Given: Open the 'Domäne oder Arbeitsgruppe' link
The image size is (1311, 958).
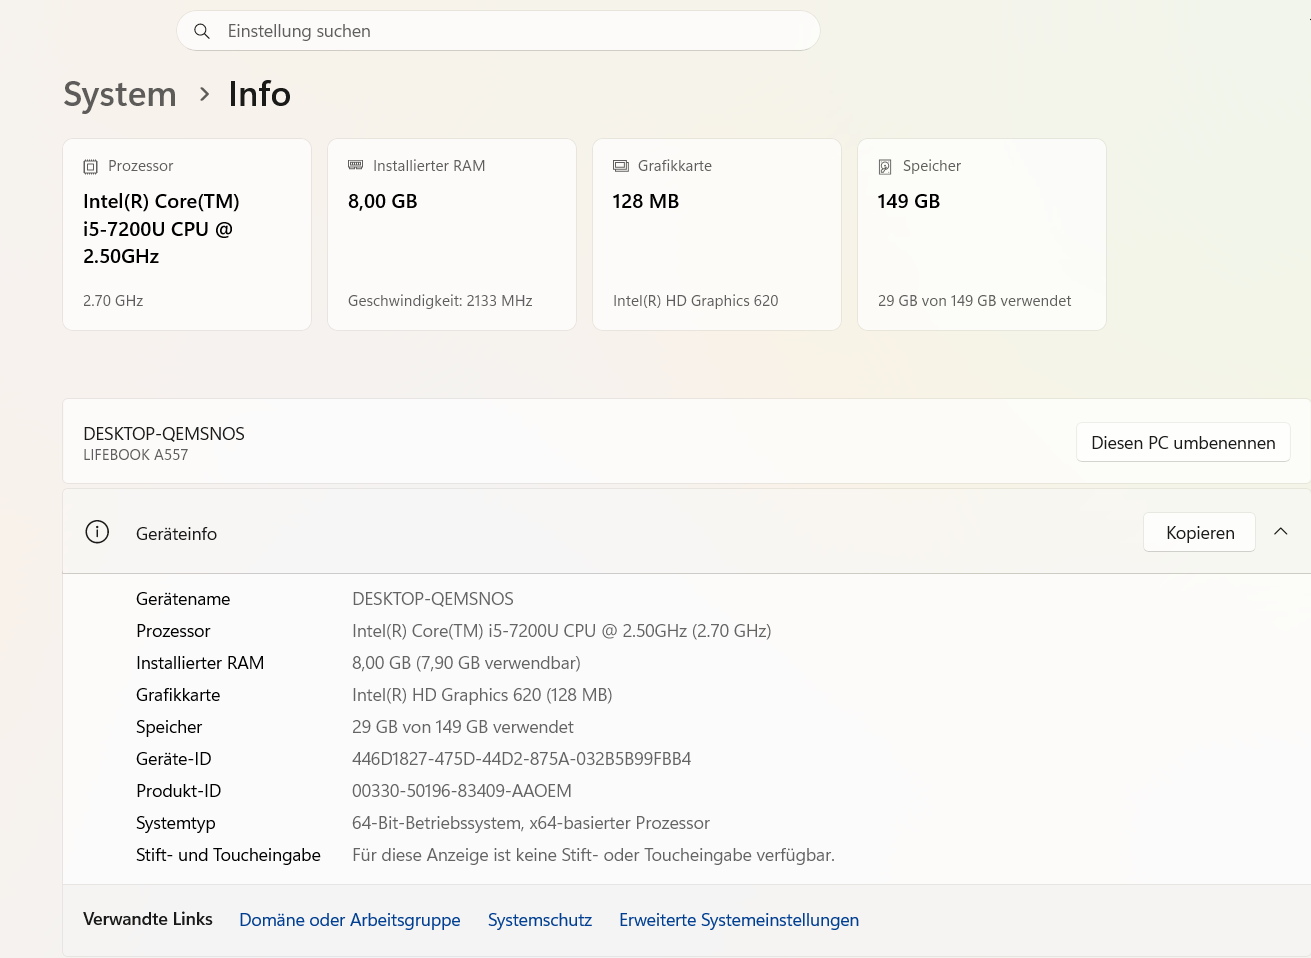Looking at the screenshot, I should [350, 920].
